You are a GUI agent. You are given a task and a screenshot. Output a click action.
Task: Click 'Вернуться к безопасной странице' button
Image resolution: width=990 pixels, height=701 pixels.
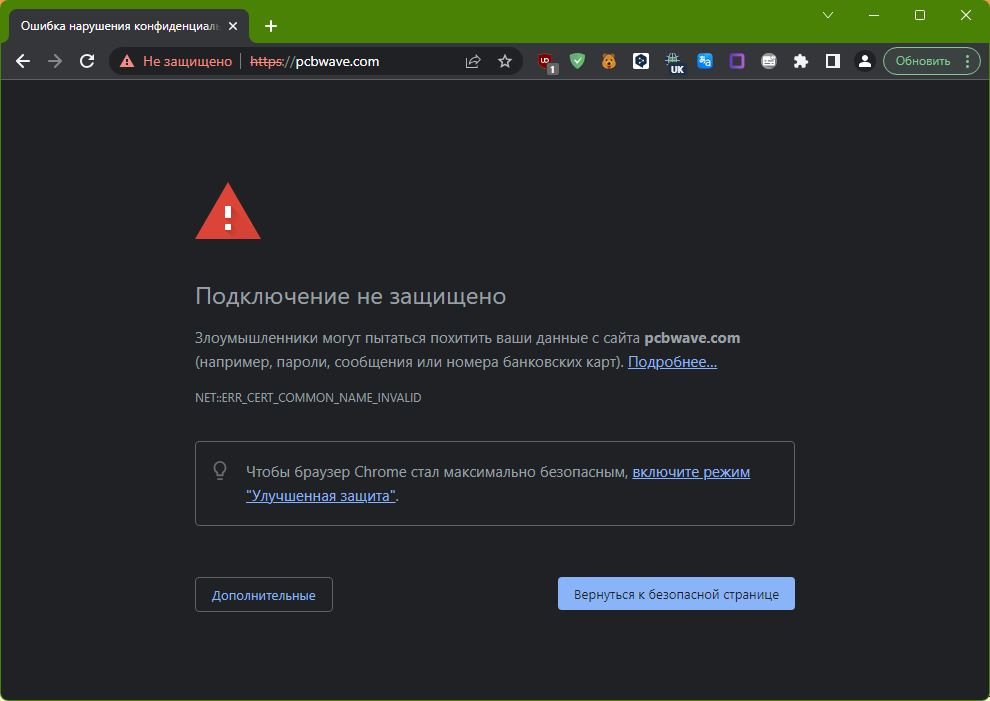(676, 594)
